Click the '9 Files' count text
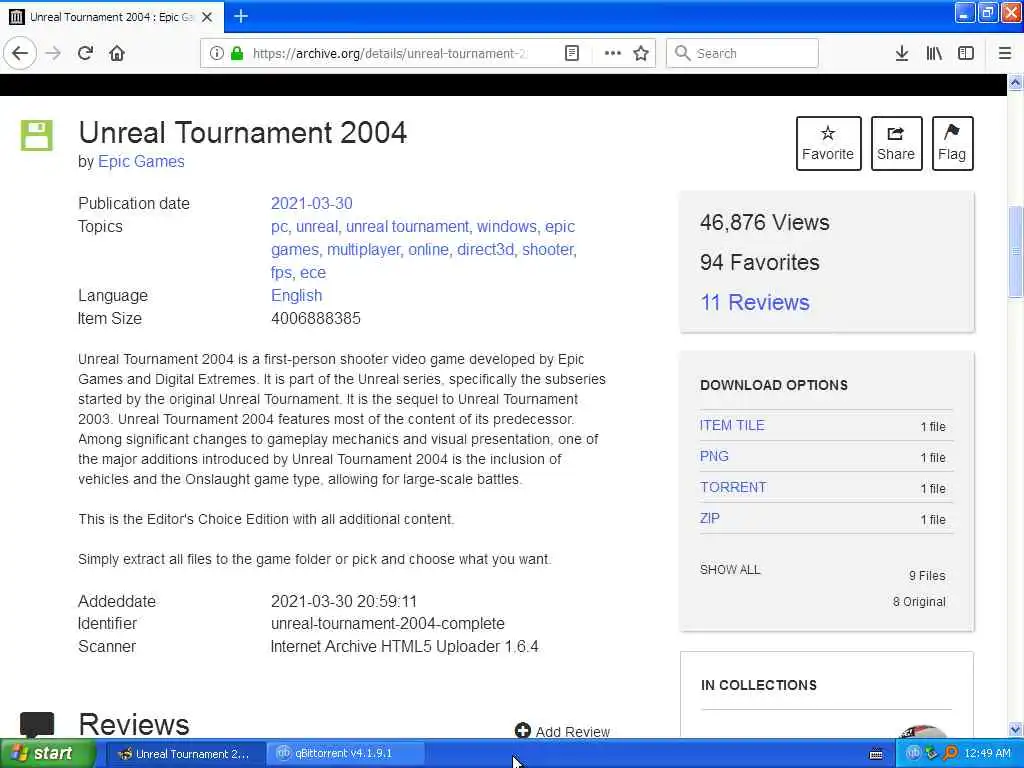Image resolution: width=1024 pixels, height=768 pixels. 927,575
